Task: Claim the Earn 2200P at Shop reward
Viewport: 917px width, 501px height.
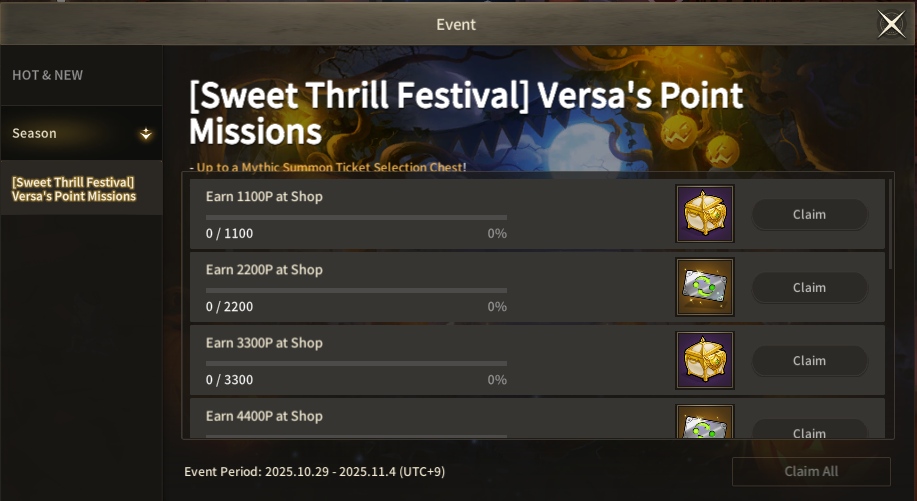Action: click(x=809, y=287)
